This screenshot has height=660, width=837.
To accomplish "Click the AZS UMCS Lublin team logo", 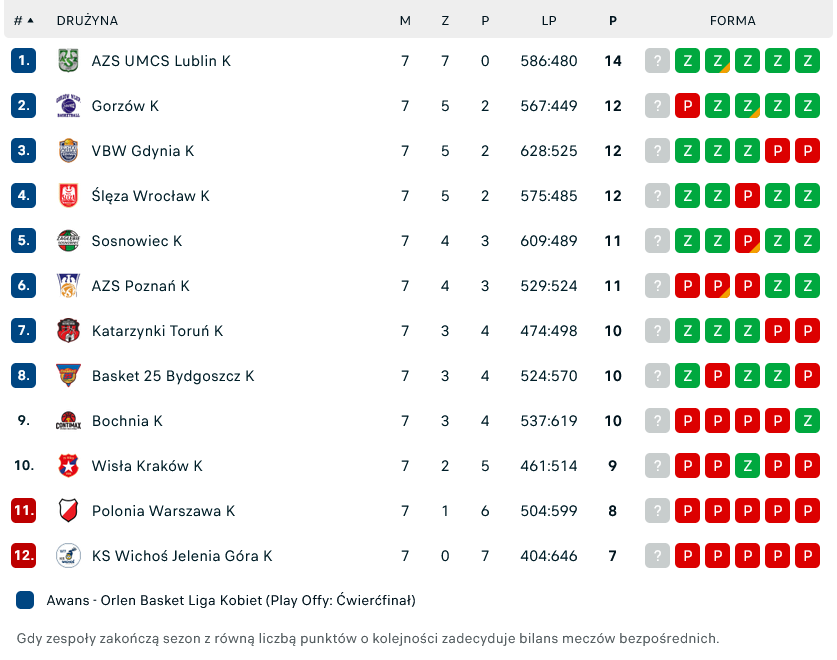I will [68, 61].
